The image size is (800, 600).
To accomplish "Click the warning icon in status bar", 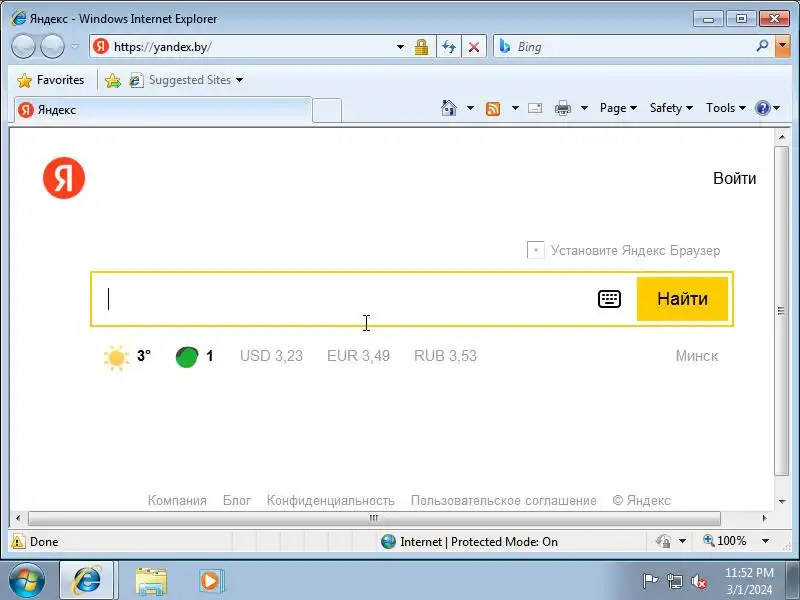I will [x=18, y=541].
